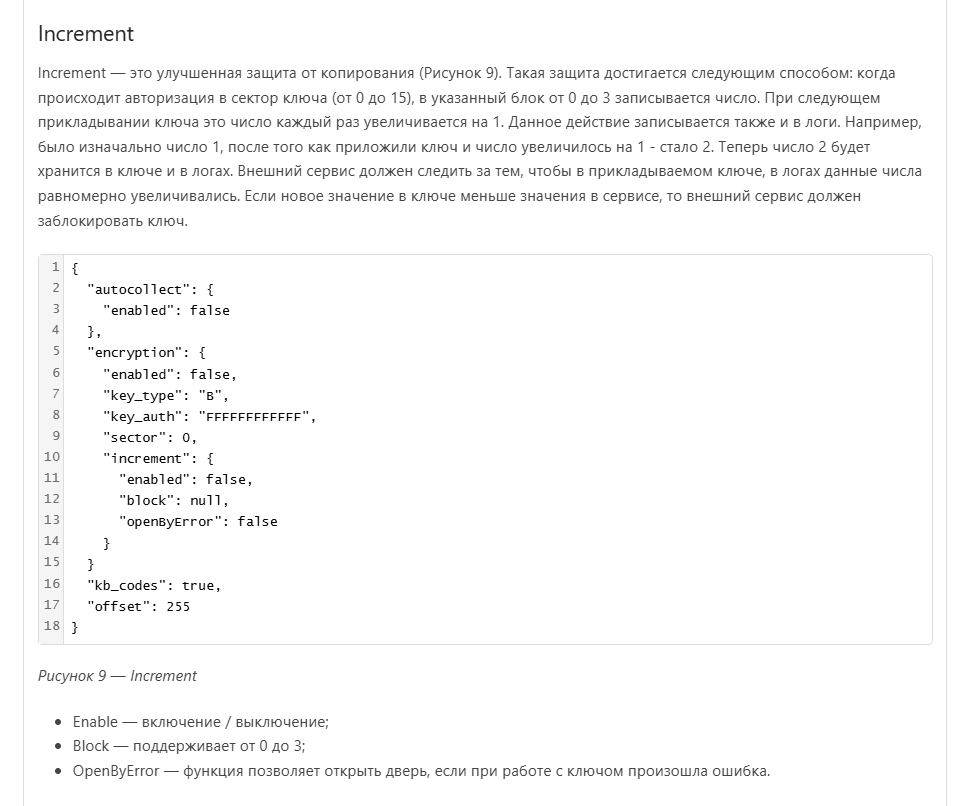Click line number 18 in the gutter
969x806 pixels.
[x=51, y=627]
